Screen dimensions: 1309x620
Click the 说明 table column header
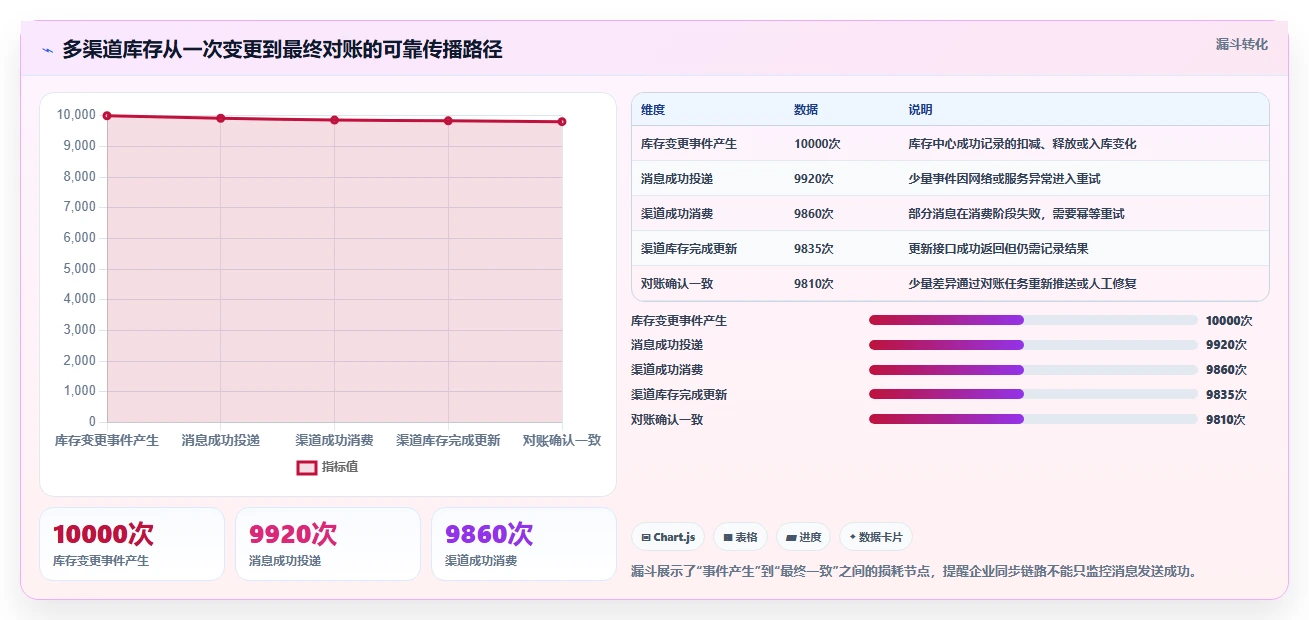click(920, 110)
